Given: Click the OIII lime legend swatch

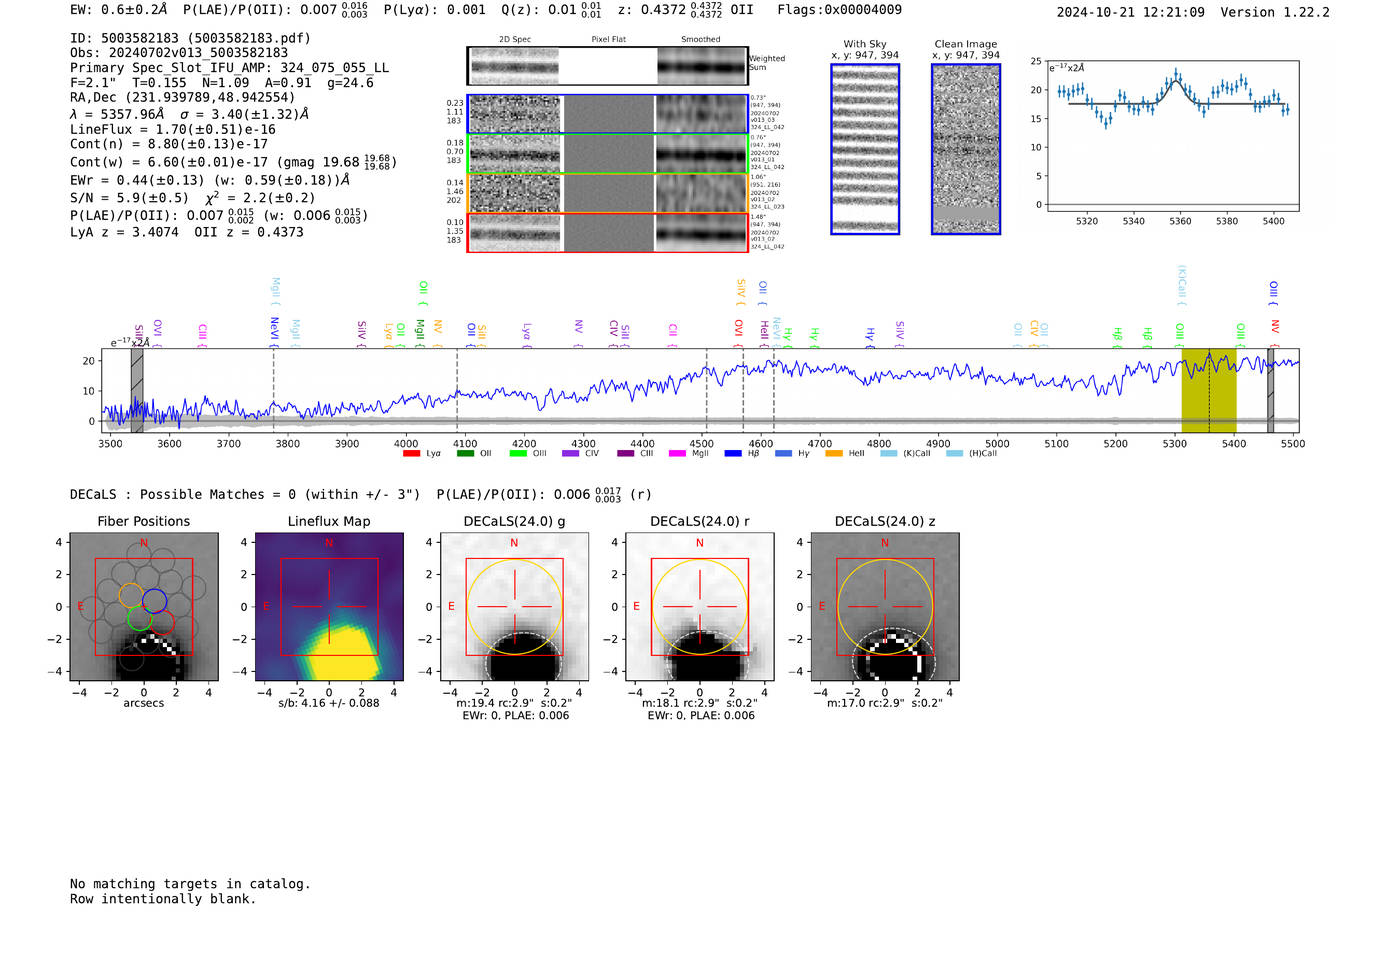Looking at the screenshot, I should tap(518, 454).
